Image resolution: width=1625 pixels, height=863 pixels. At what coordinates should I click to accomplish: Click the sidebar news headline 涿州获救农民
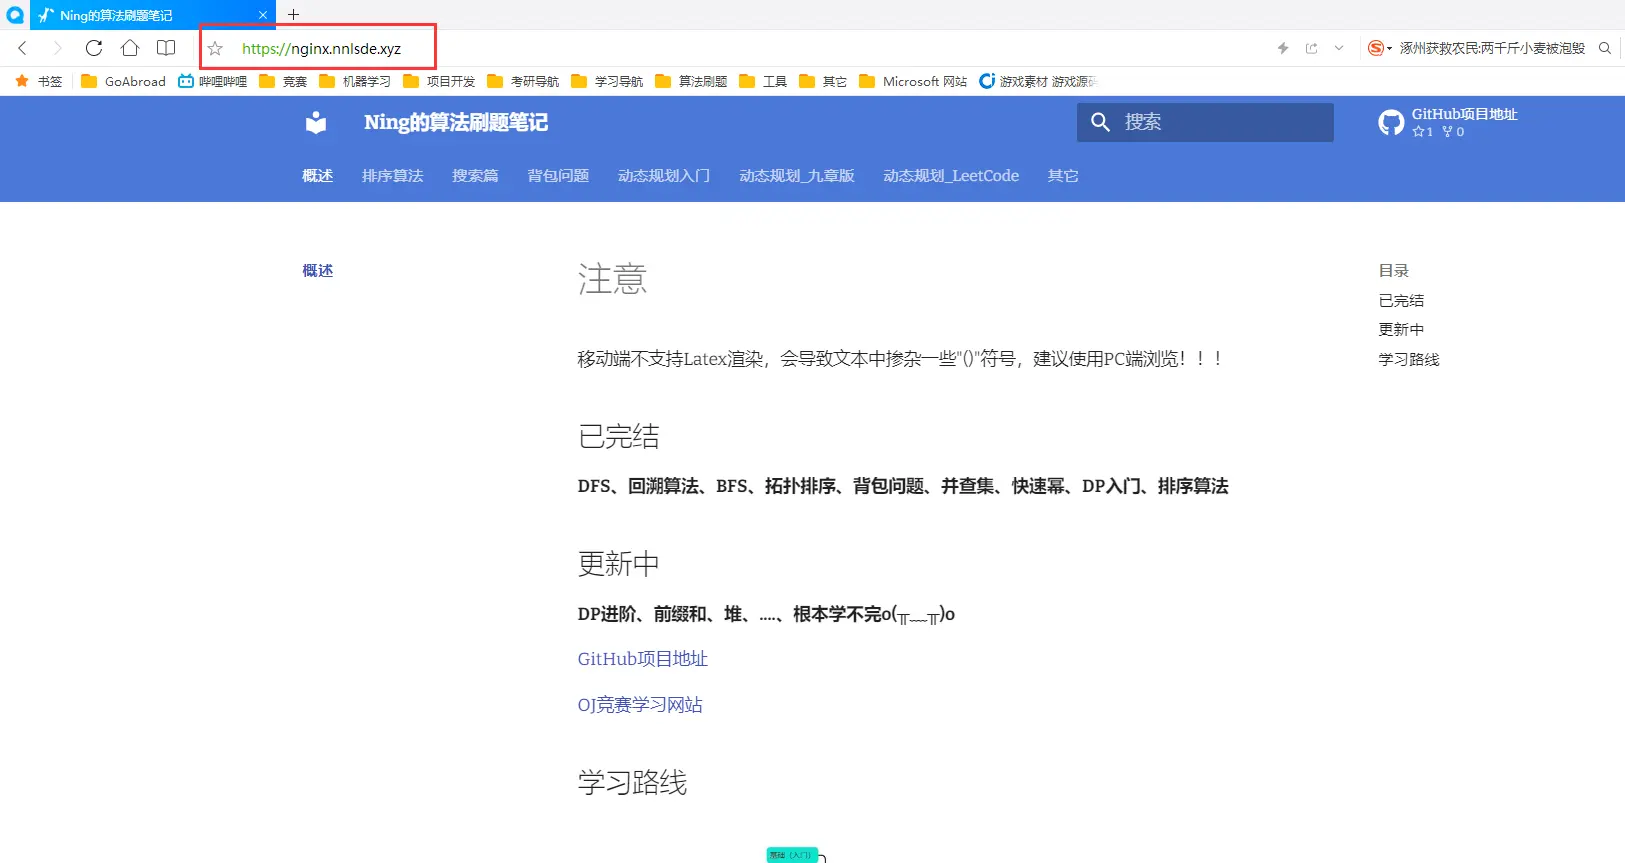point(1492,48)
